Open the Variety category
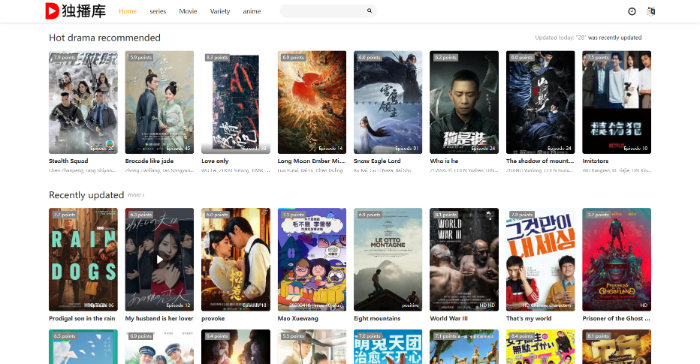 click(220, 11)
